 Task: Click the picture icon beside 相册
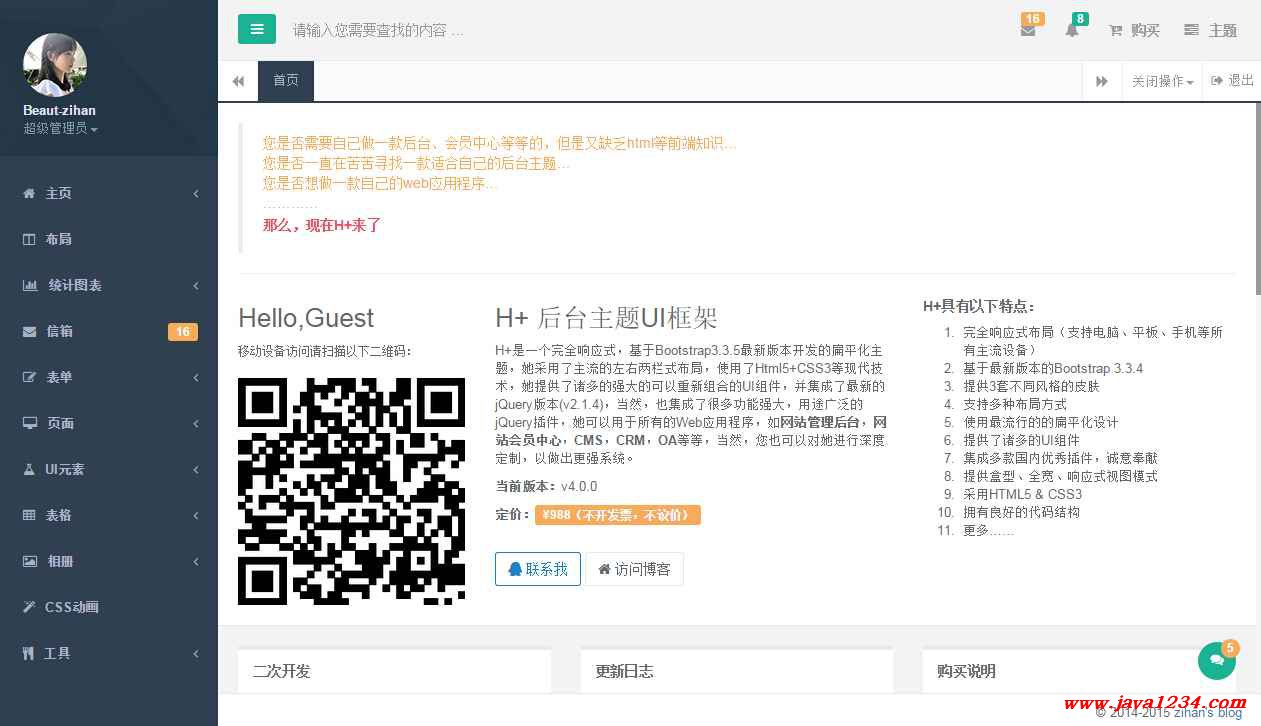(30, 561)
